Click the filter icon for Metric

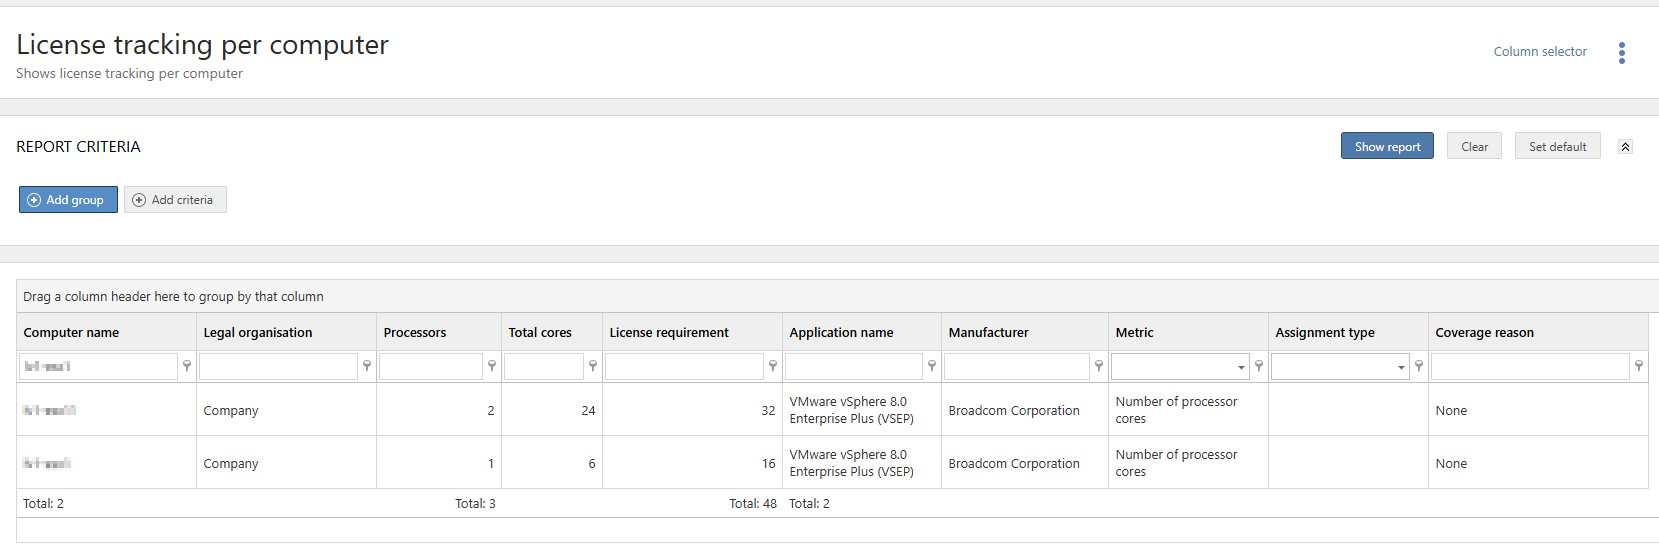click(x=1259, y=367)
